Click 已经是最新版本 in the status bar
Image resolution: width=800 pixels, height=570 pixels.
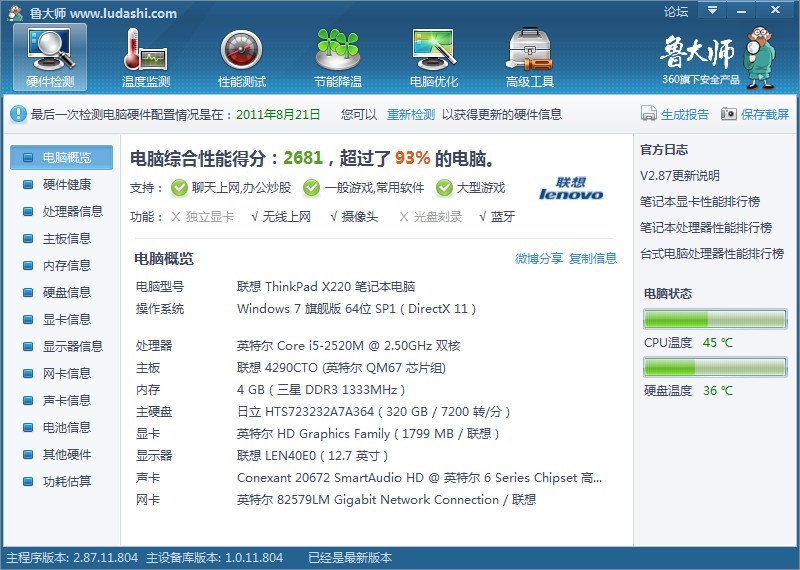tap(350, 558)
